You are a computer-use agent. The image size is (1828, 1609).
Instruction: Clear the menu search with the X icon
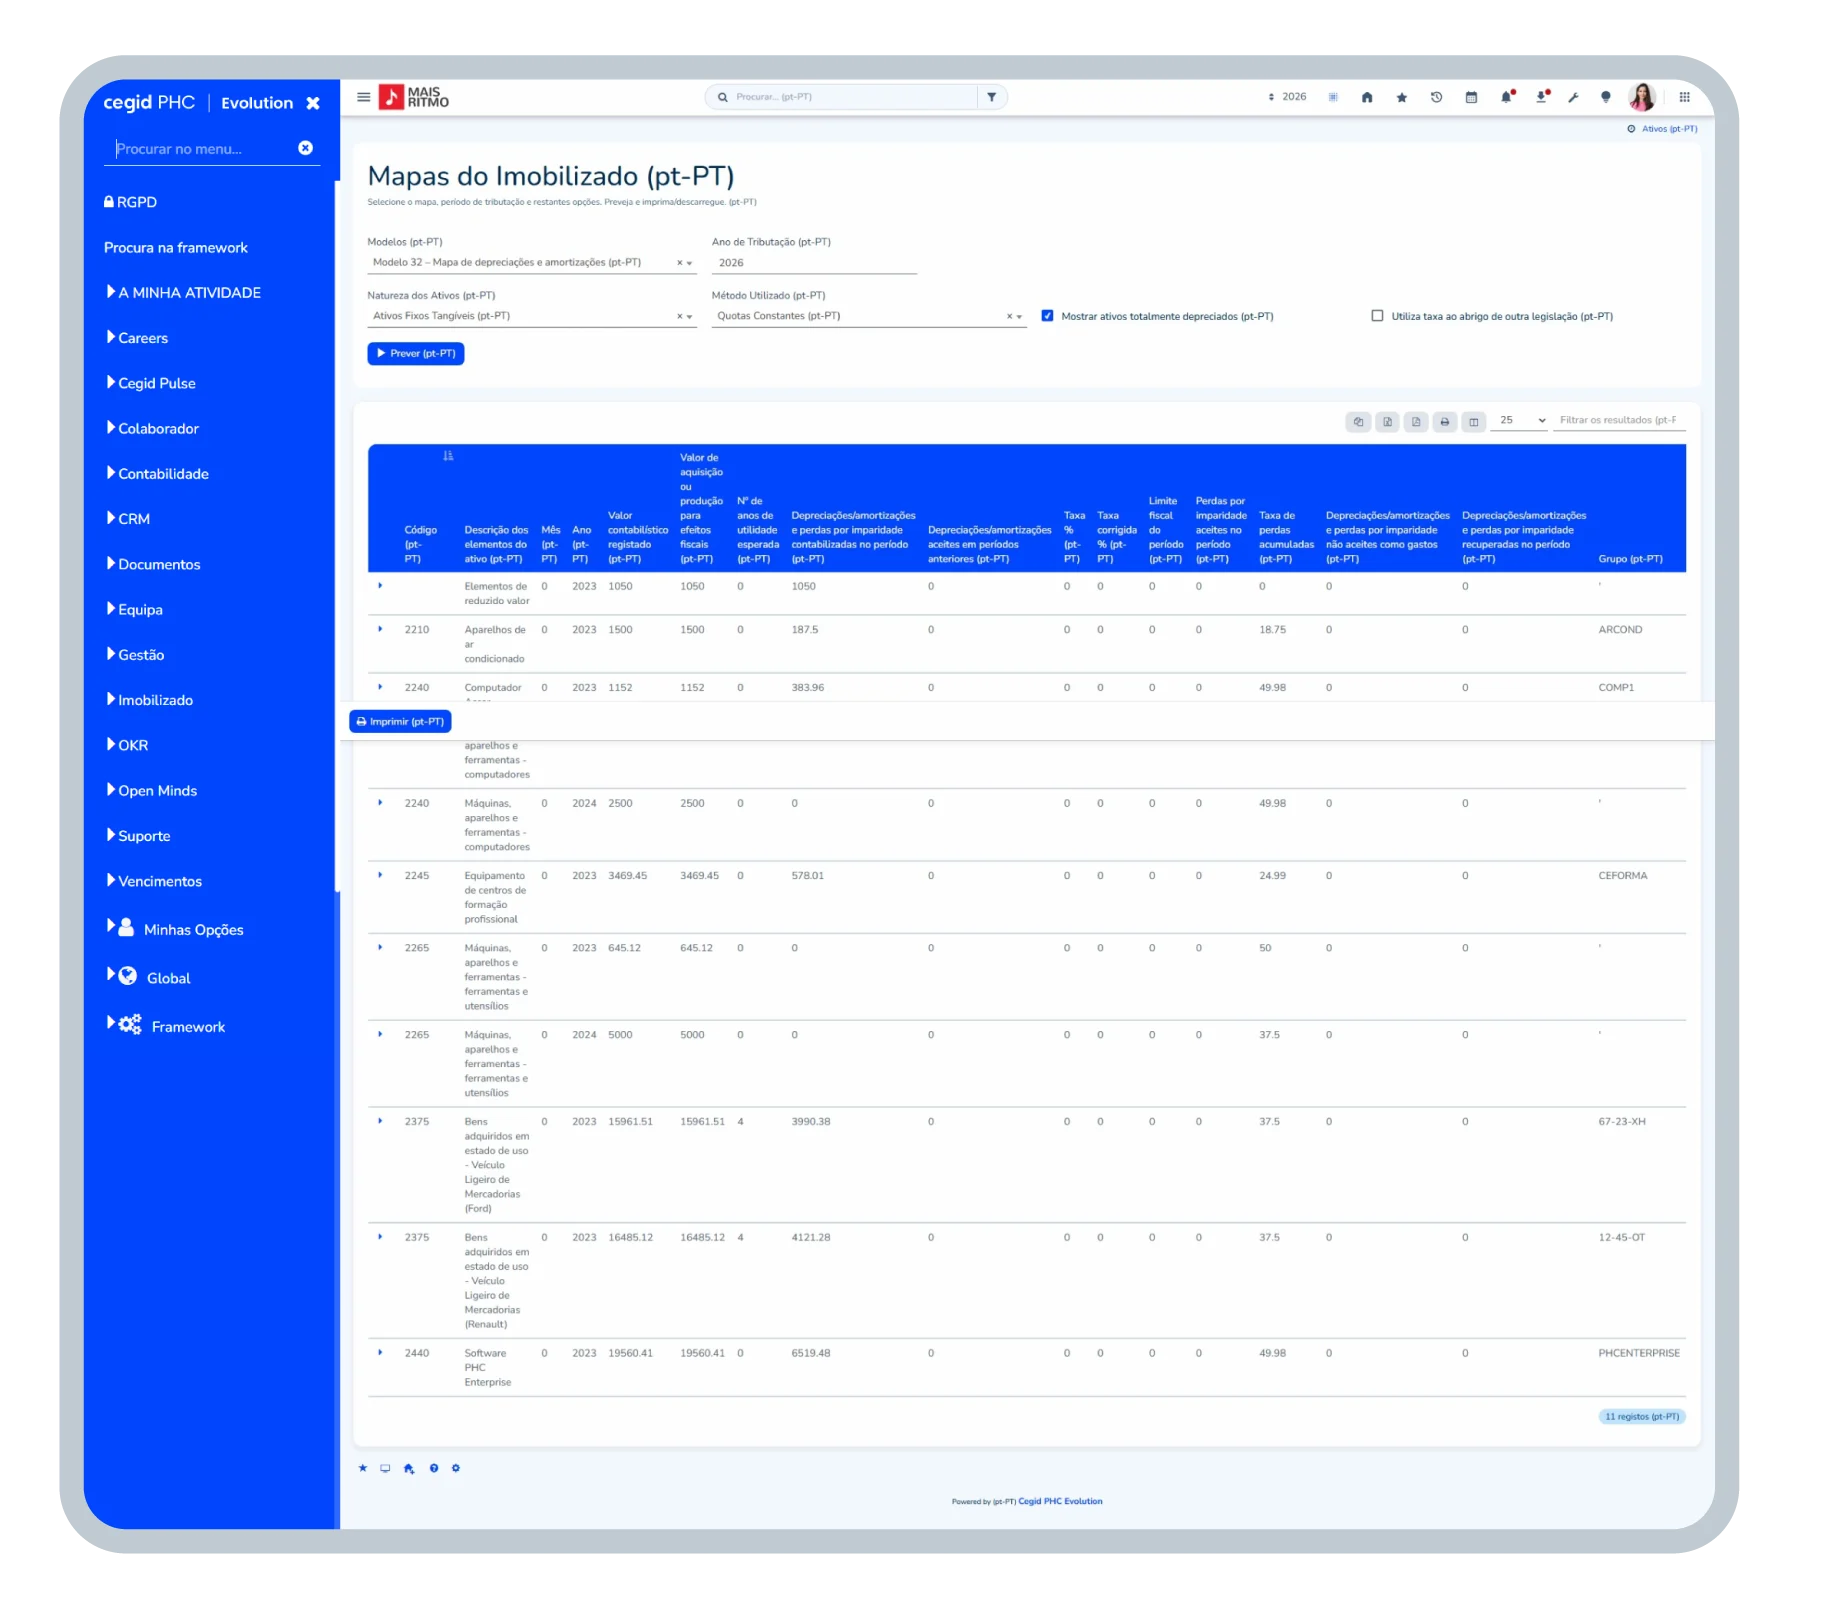[305, 148]
